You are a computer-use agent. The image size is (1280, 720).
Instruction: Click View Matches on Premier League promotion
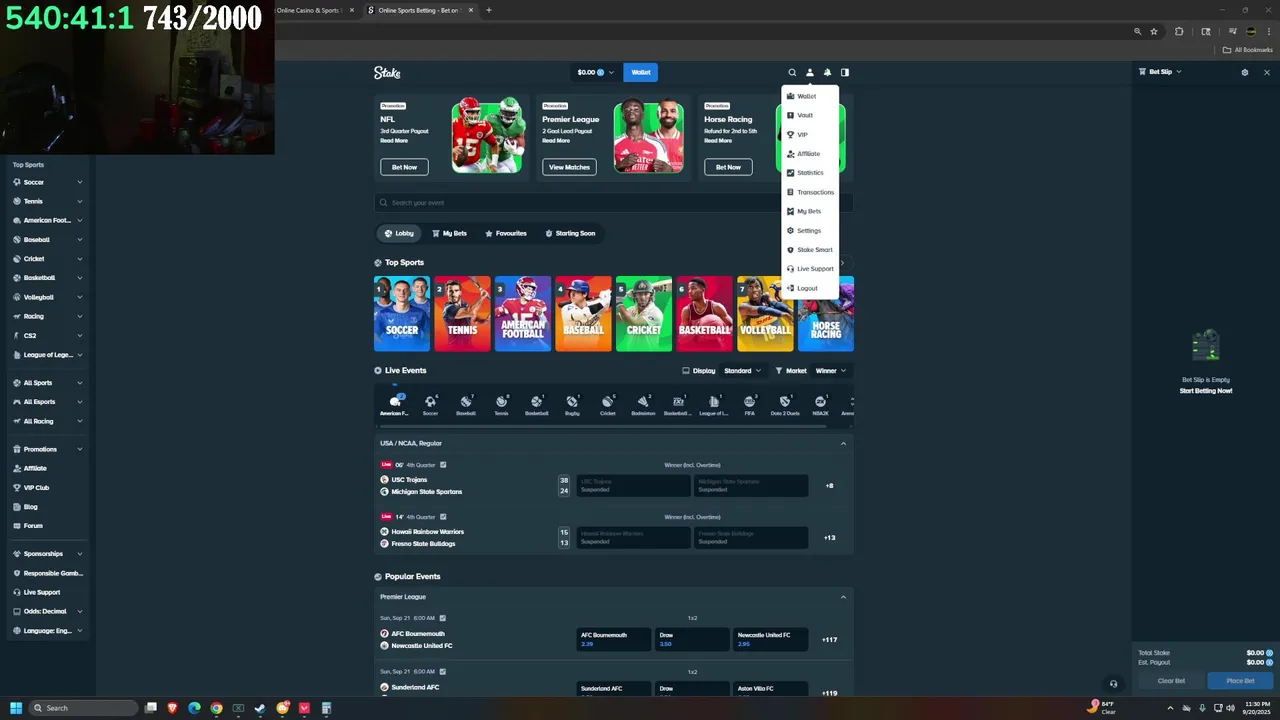(x=569, y=167)
